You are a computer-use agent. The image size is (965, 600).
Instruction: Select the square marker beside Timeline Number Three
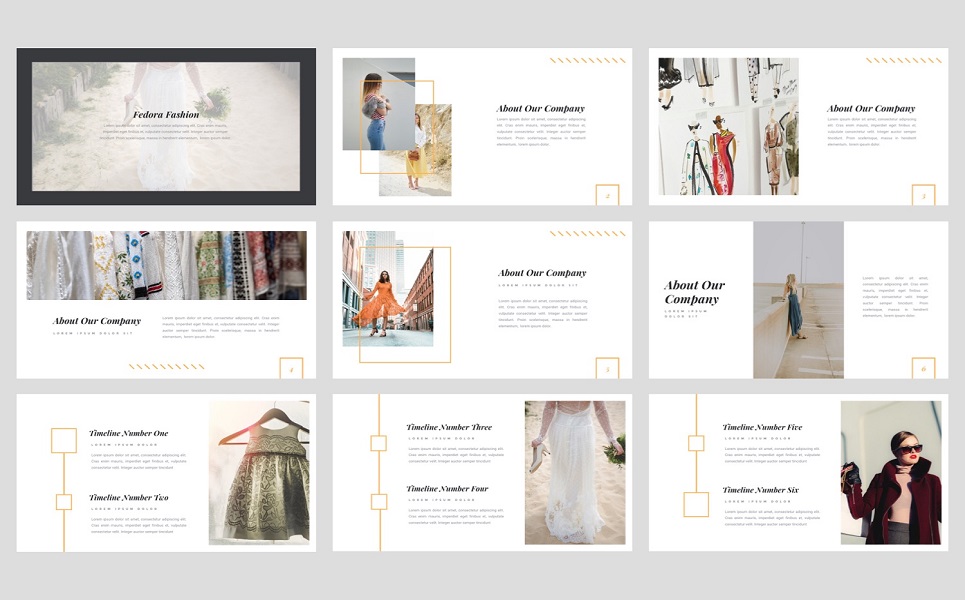(378, 443)
